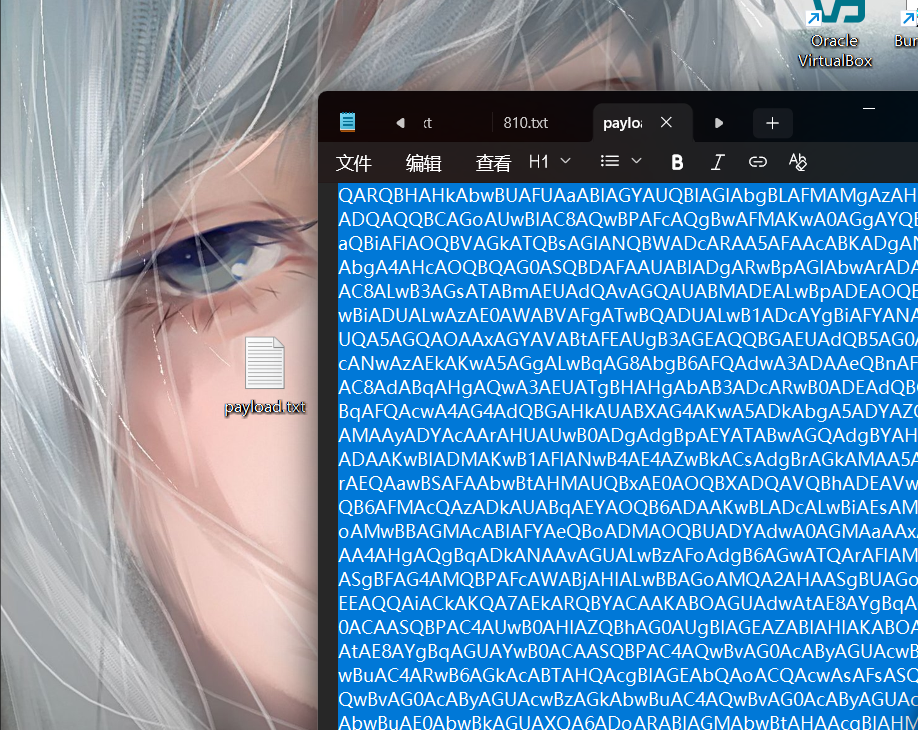The height and width of the screenshot is (730, 918).
Task: Open the 编辑 menu
Action: pyautogui.click(x=423, y=163)
